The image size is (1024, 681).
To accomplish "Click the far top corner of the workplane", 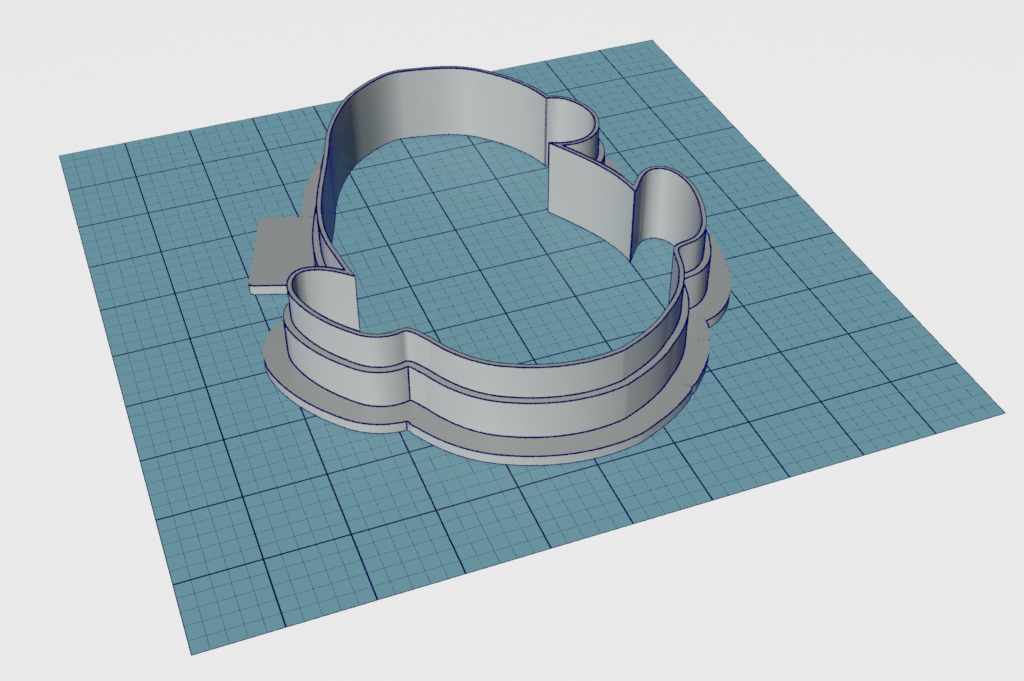I will click(x=652, y=43).
